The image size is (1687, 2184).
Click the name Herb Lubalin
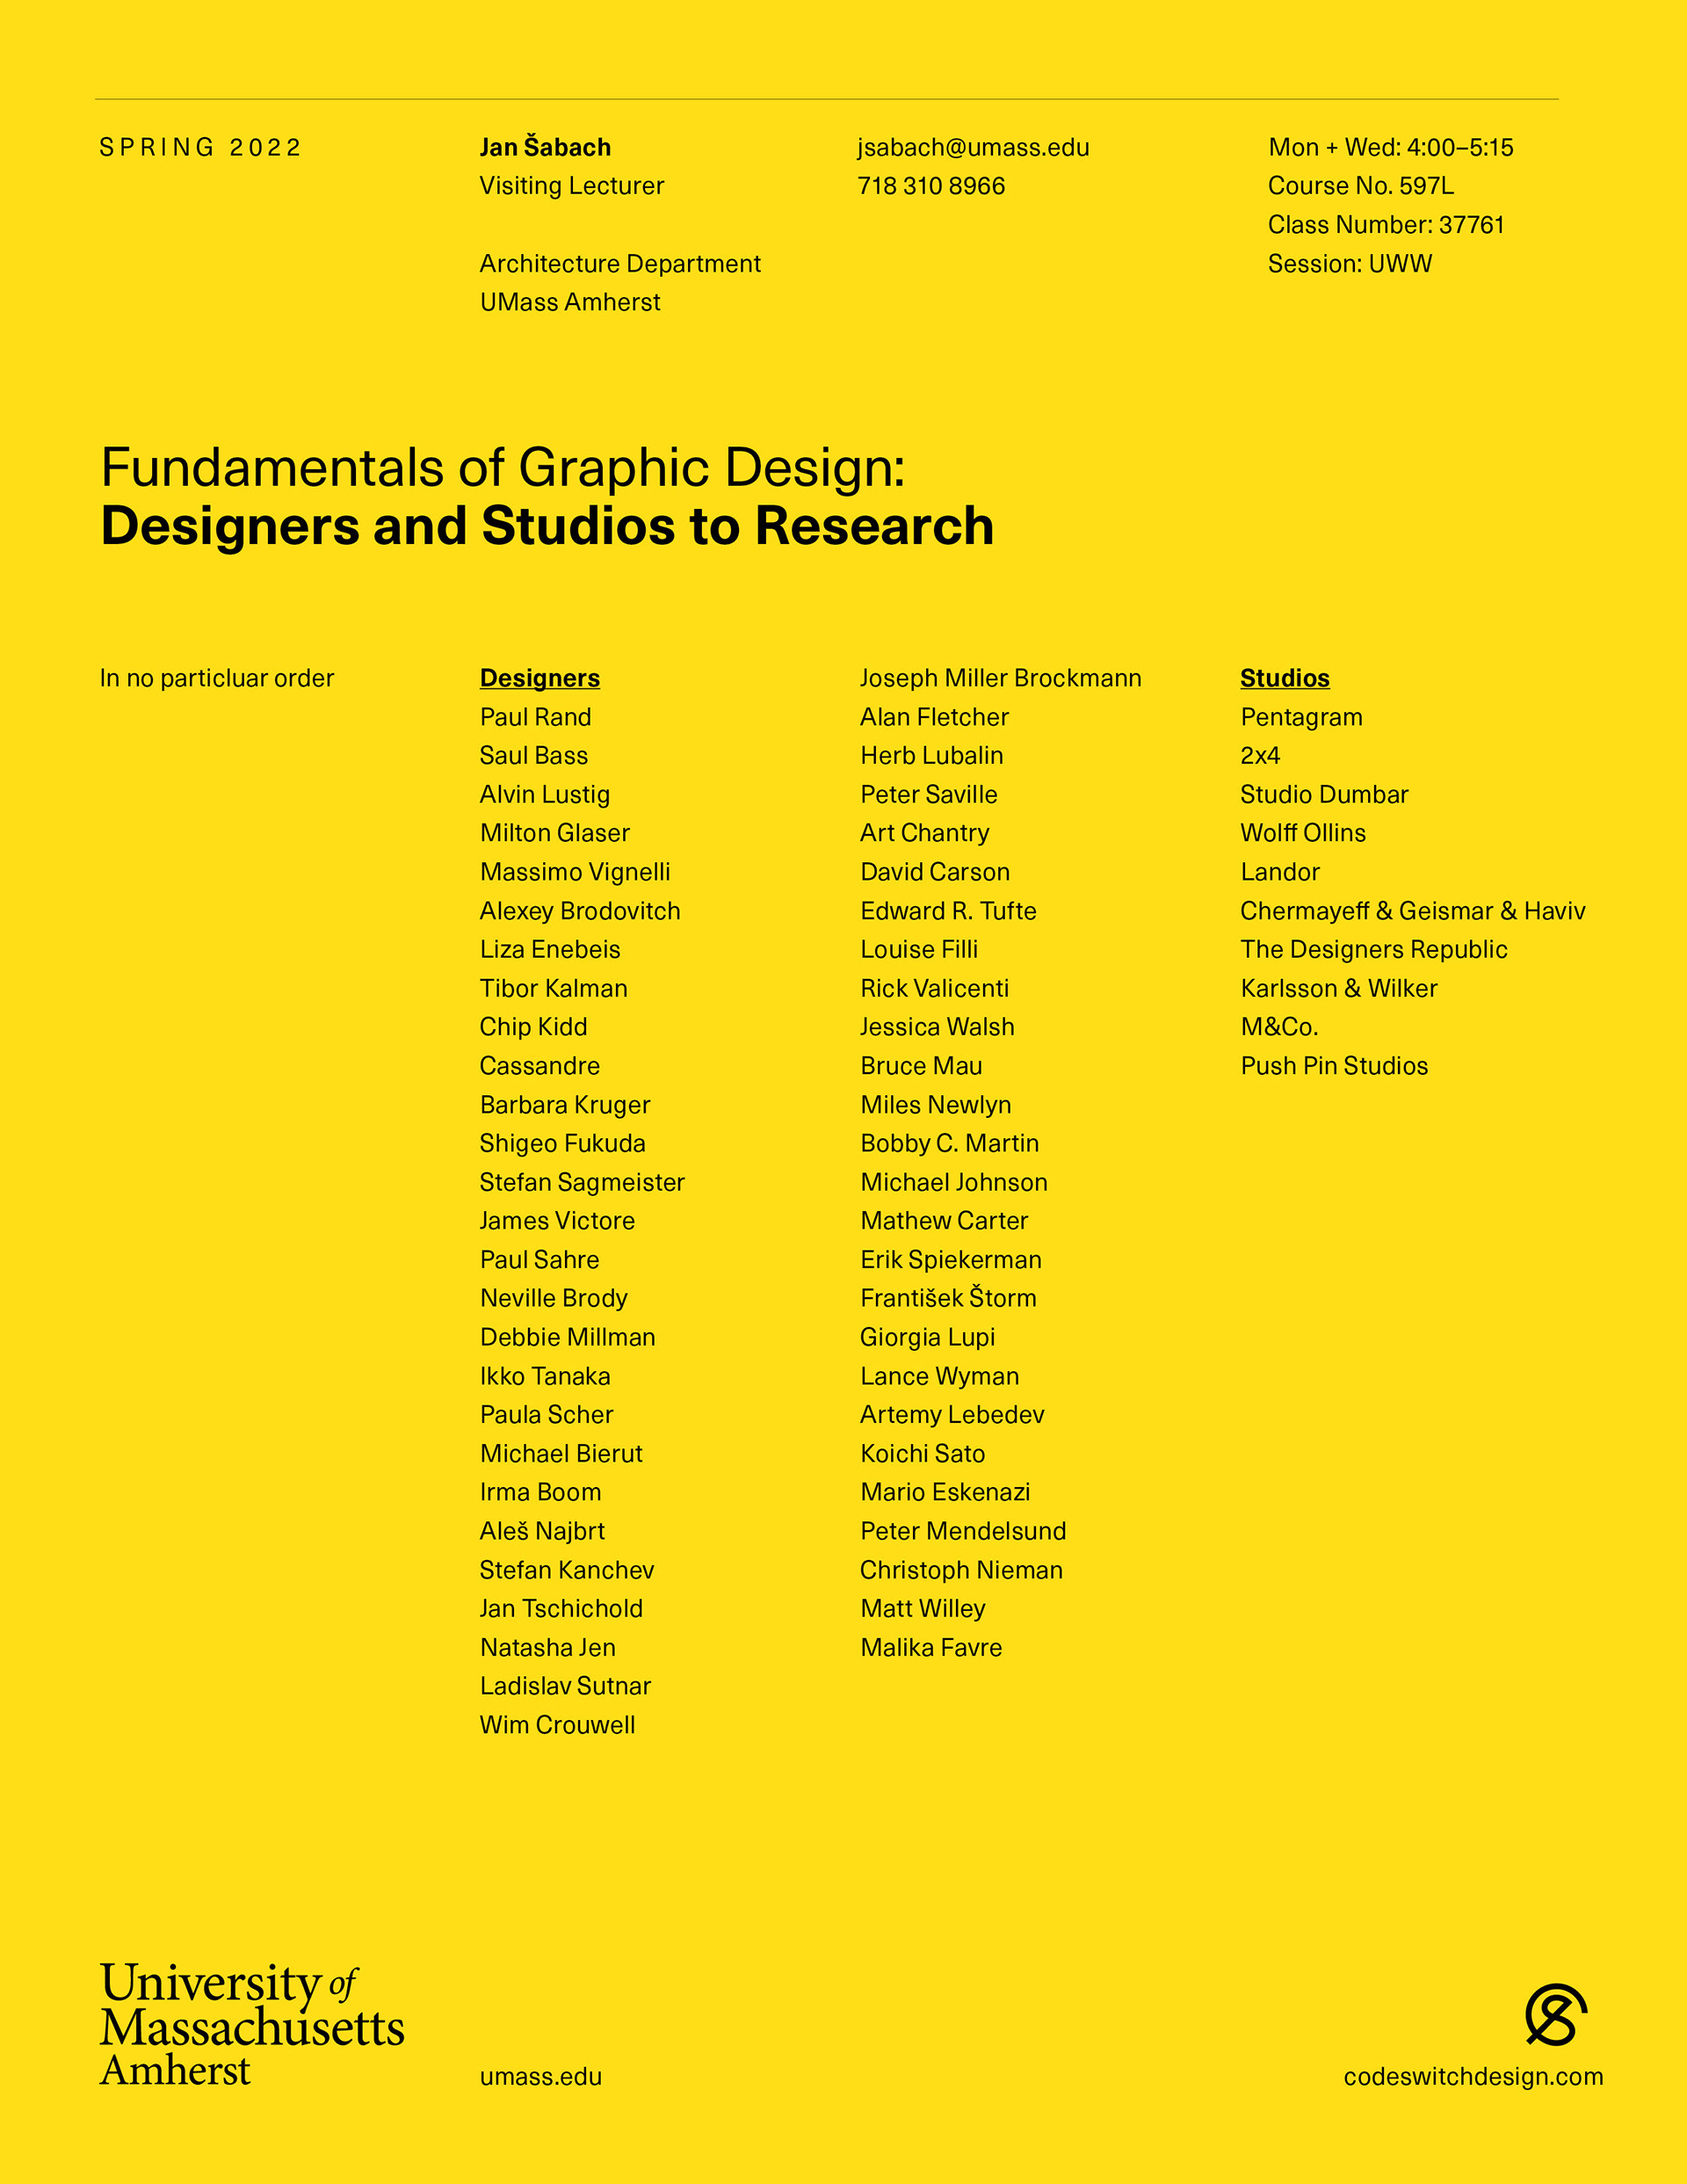(932, 756)
